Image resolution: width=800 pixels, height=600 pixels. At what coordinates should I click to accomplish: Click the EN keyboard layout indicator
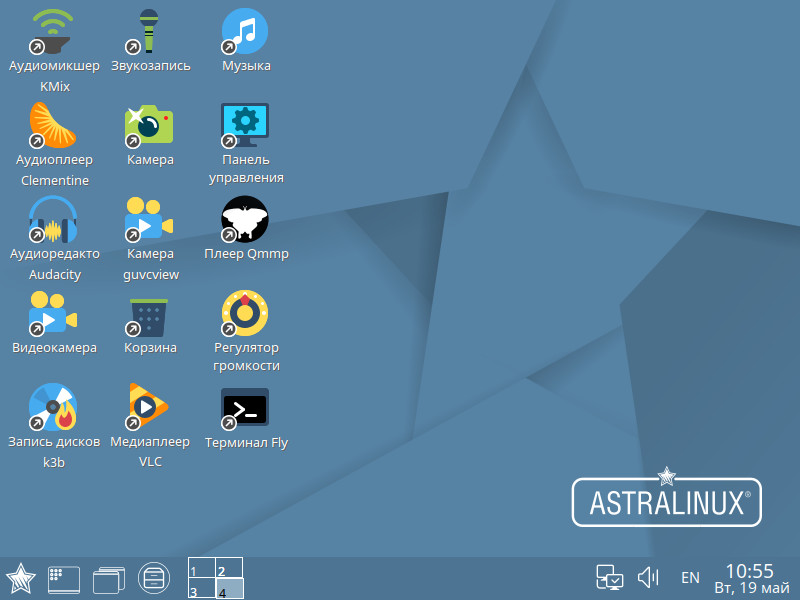690,578
